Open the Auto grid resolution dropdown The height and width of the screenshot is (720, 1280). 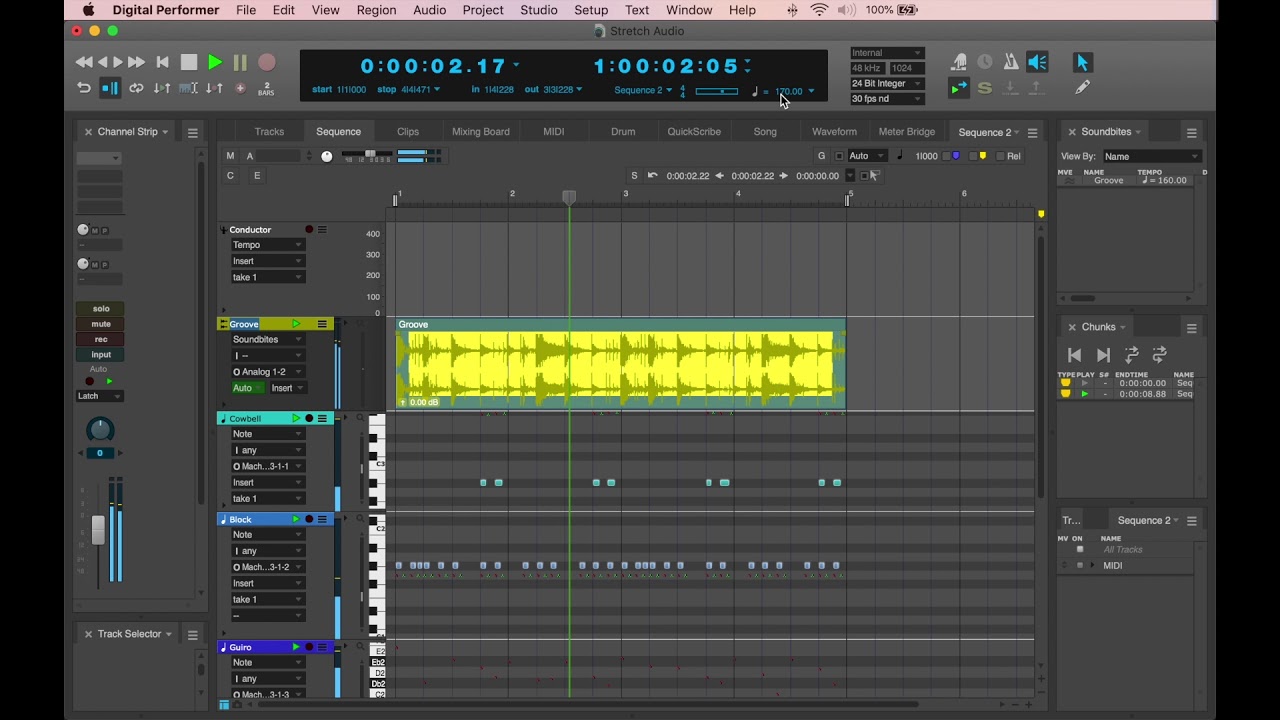[x=867, y=156]
